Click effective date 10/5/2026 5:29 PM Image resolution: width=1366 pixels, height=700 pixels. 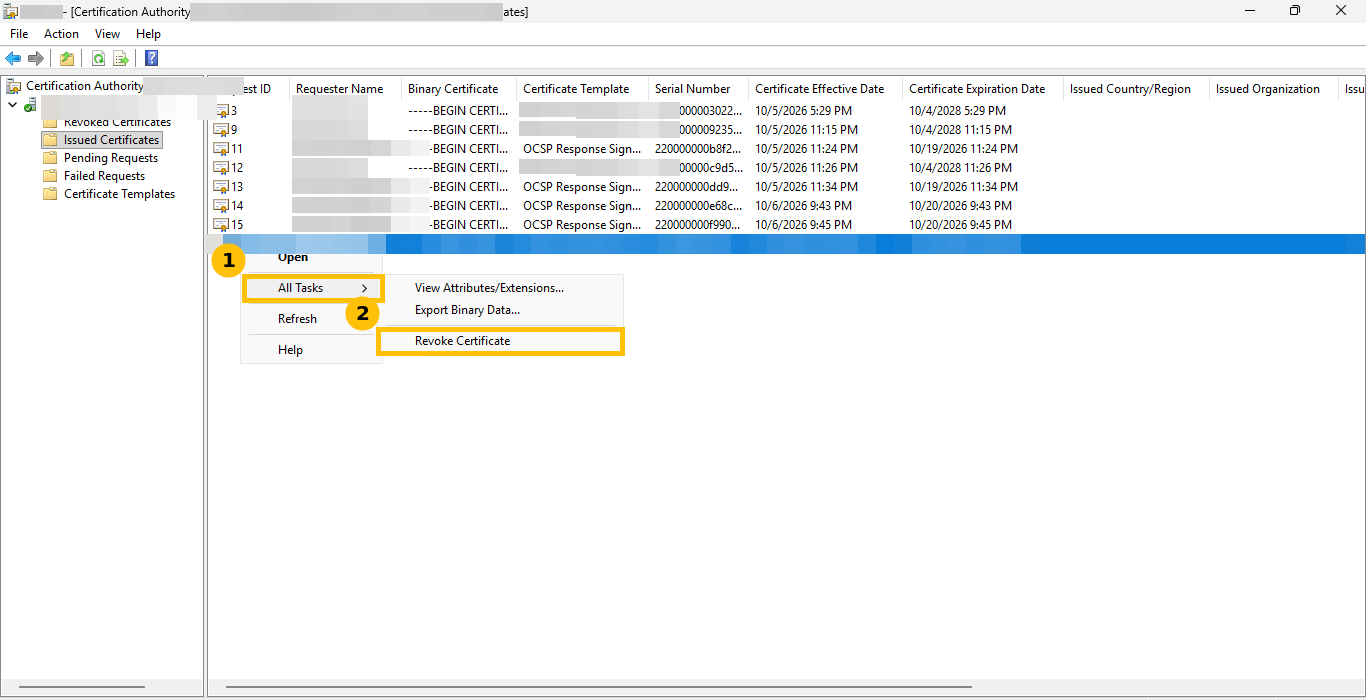(804, 111)
